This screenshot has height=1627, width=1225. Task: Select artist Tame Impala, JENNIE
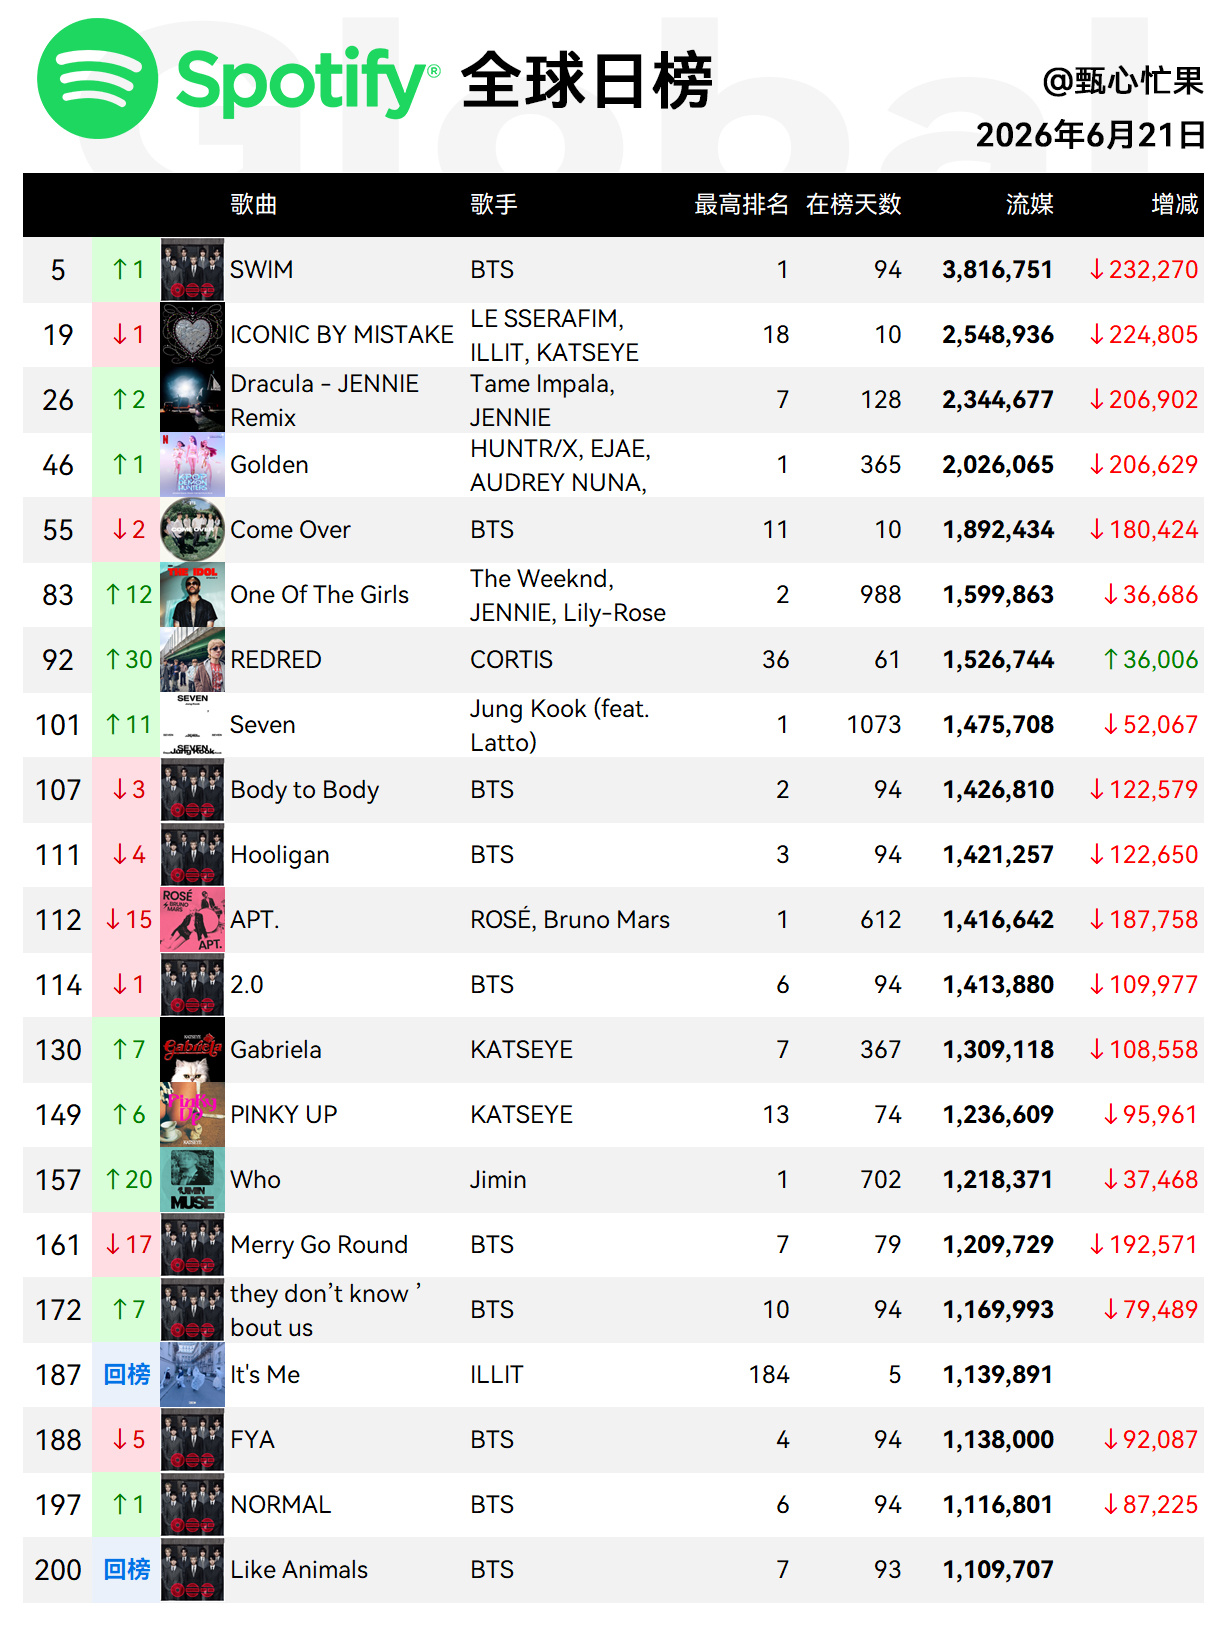pyautogui.click(x=543, y=400)
